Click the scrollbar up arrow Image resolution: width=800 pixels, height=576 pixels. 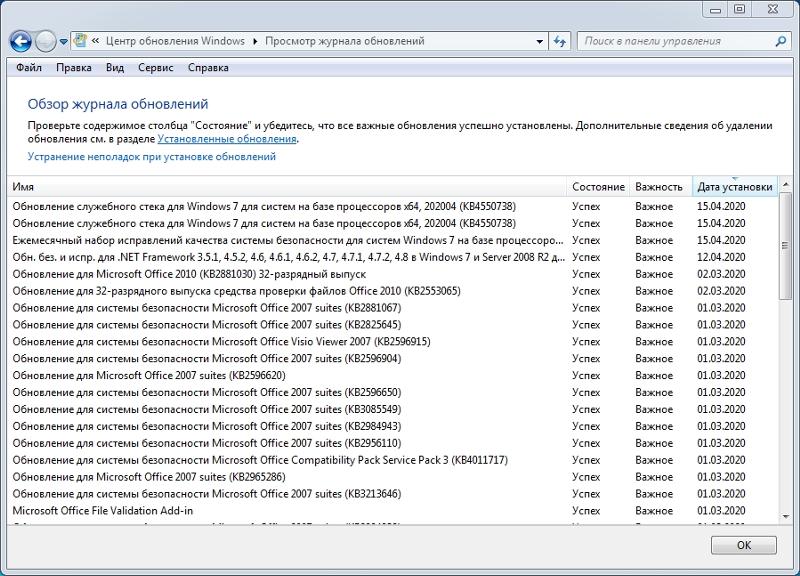click(x=786, y=184)
